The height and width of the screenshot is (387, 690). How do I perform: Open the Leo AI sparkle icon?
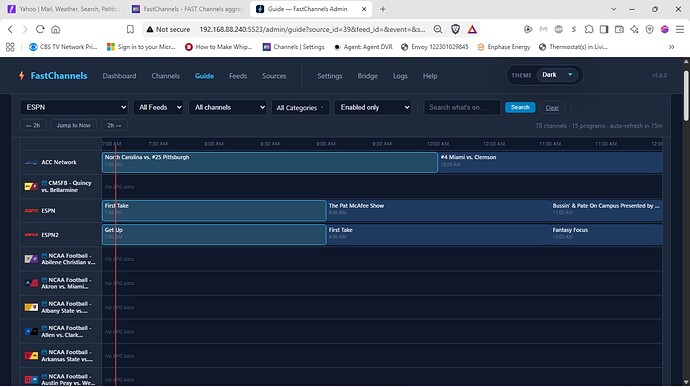634,29
